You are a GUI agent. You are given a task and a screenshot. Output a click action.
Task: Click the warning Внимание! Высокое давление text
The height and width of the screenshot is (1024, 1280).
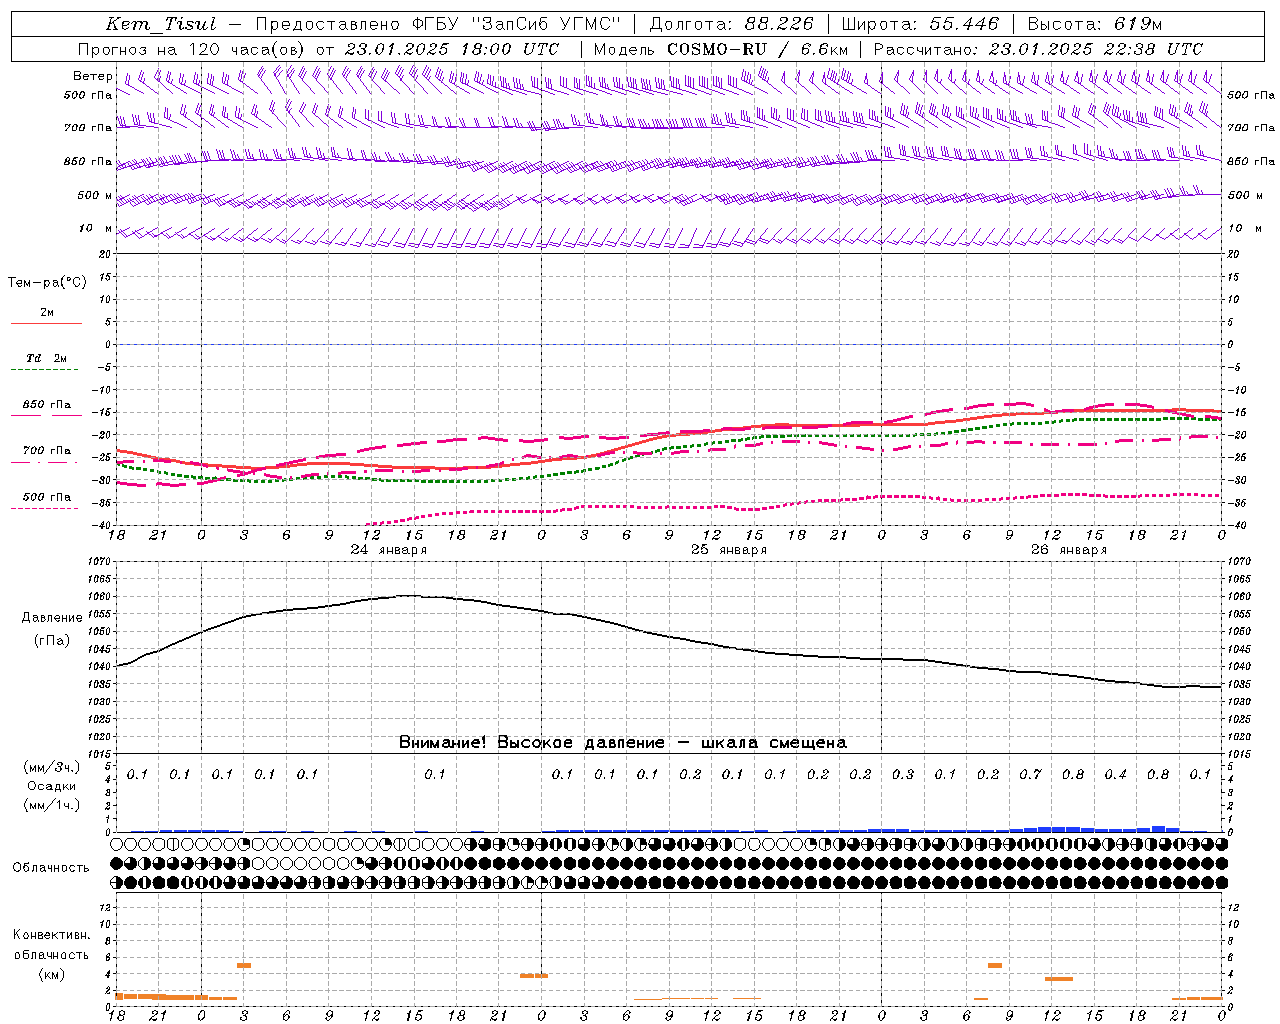[x=531, y=743]
